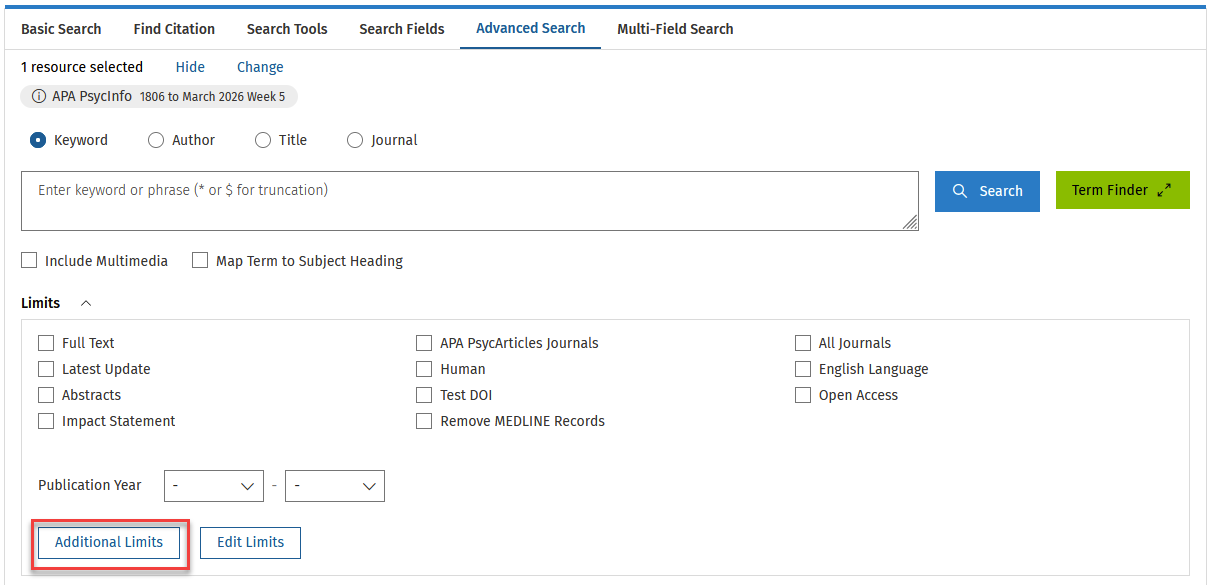1213x585 pixels.
Task: Choose the Journal search radio option
Action: [355, 140]
